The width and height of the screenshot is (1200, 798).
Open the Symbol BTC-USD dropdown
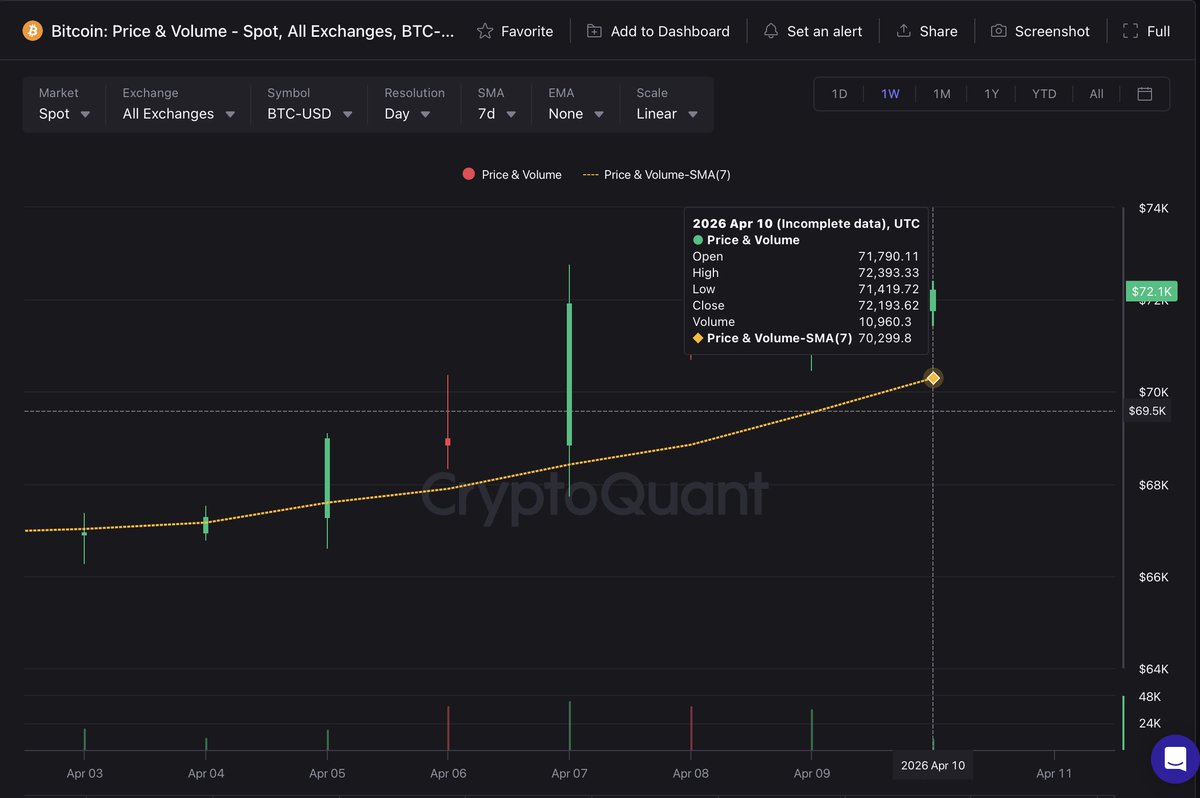coord(309,114)
